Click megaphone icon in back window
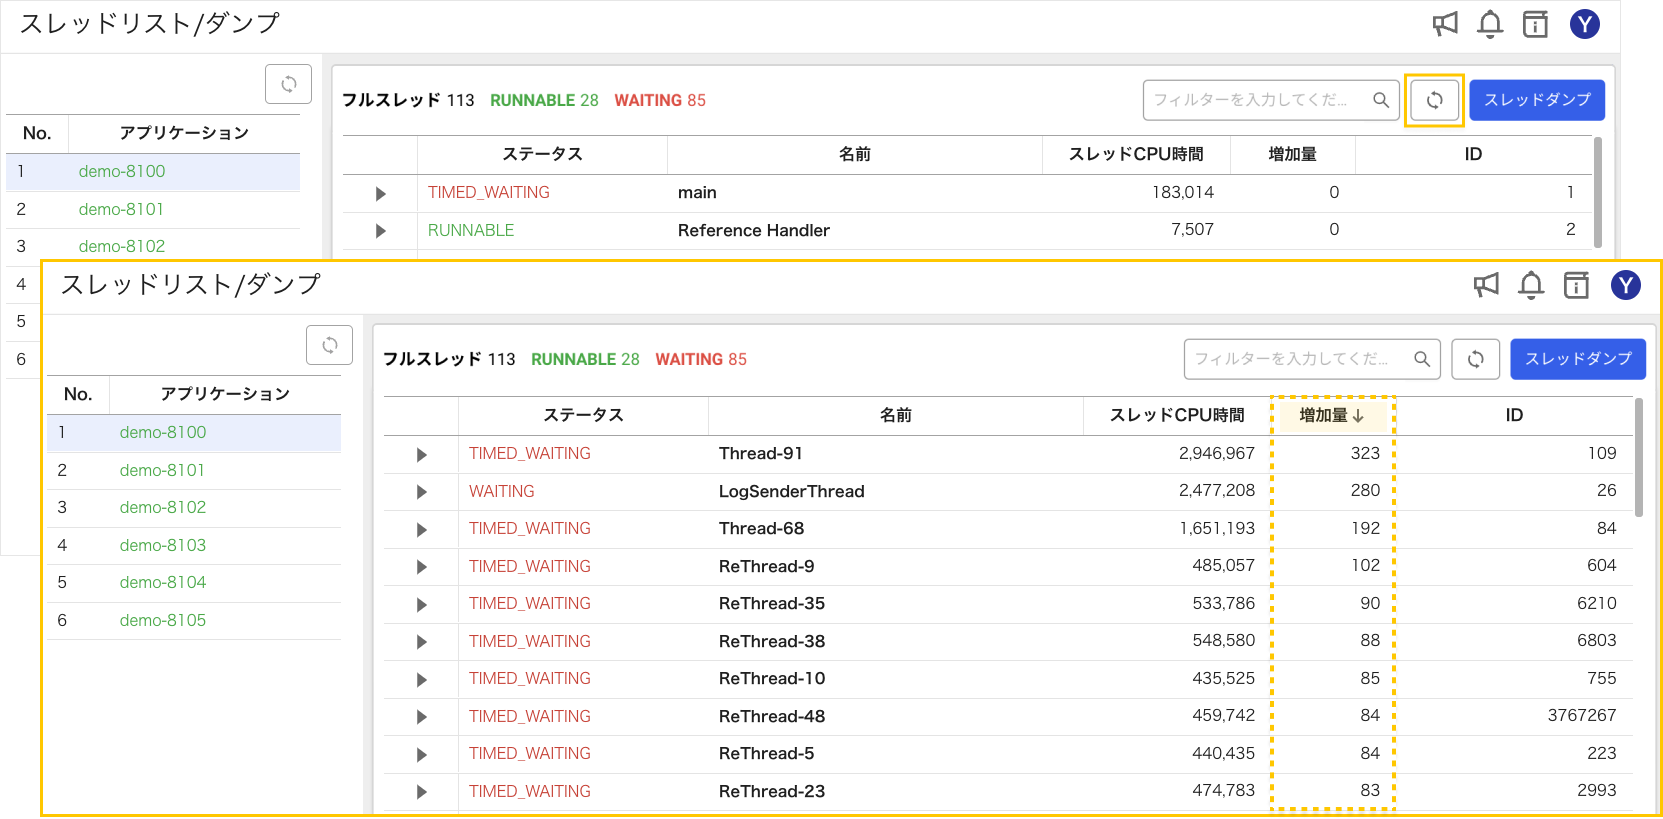The width and height of the screenshot is (1663, 819). pyautogui.click(x=1445, y=24)
